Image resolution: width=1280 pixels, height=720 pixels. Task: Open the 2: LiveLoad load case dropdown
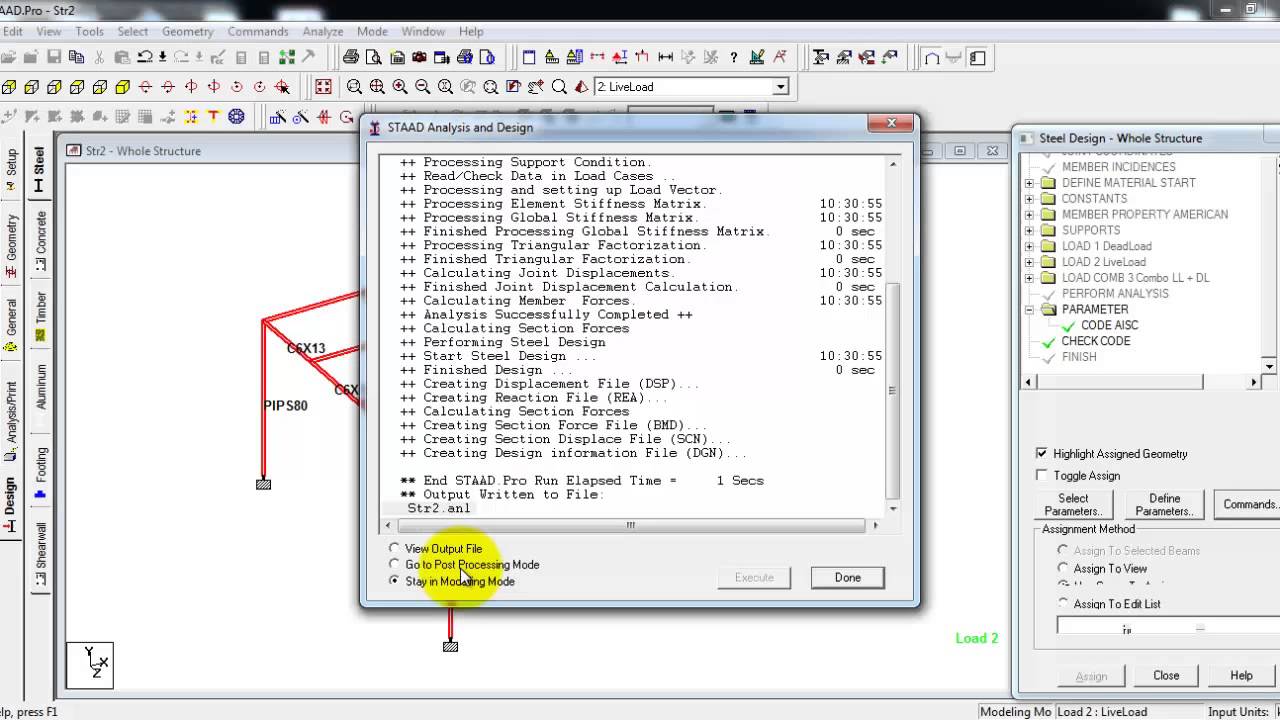point(781,87)
